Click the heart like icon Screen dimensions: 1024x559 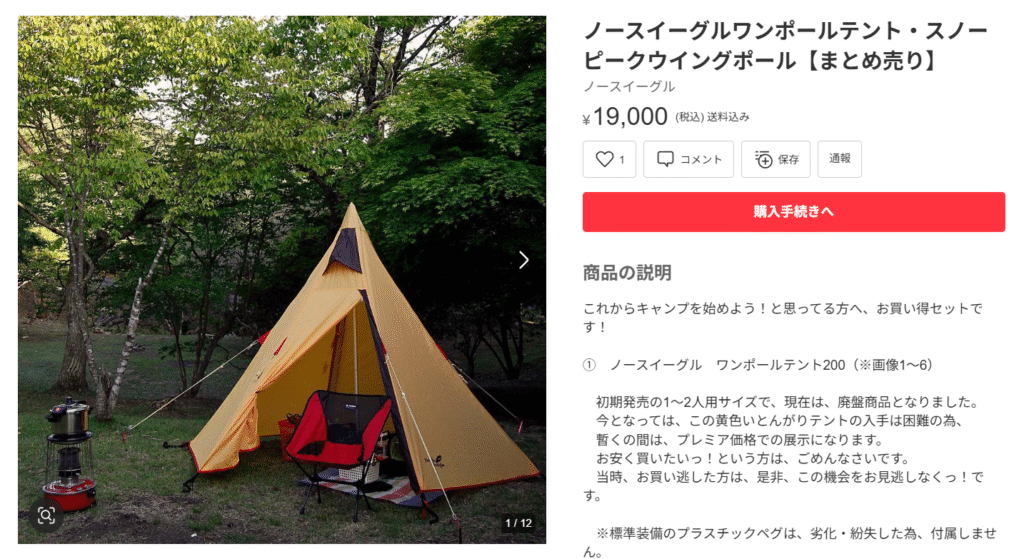[x=604, y=159]
